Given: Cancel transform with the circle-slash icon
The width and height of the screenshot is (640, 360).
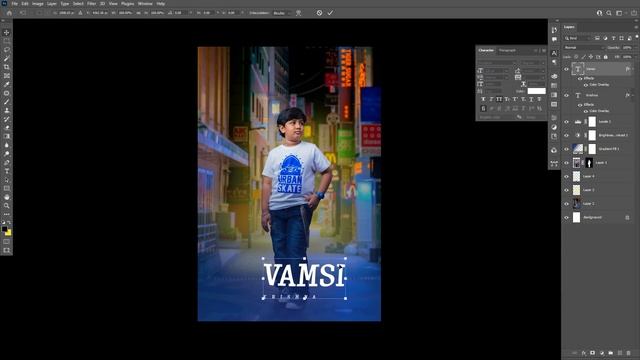Looking at the screenshot, I should click(319, 13).
